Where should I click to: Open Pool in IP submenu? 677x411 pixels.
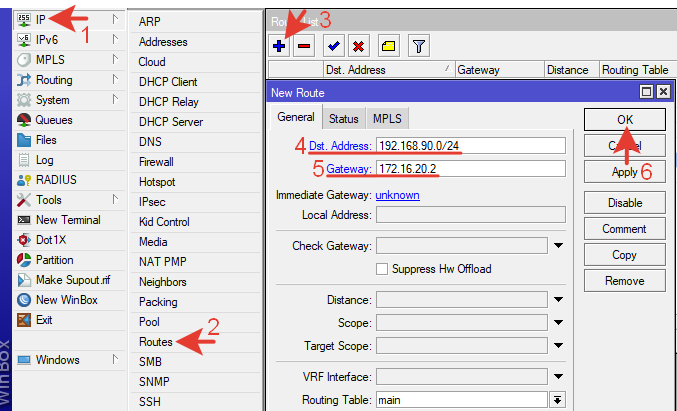point(149,322)
